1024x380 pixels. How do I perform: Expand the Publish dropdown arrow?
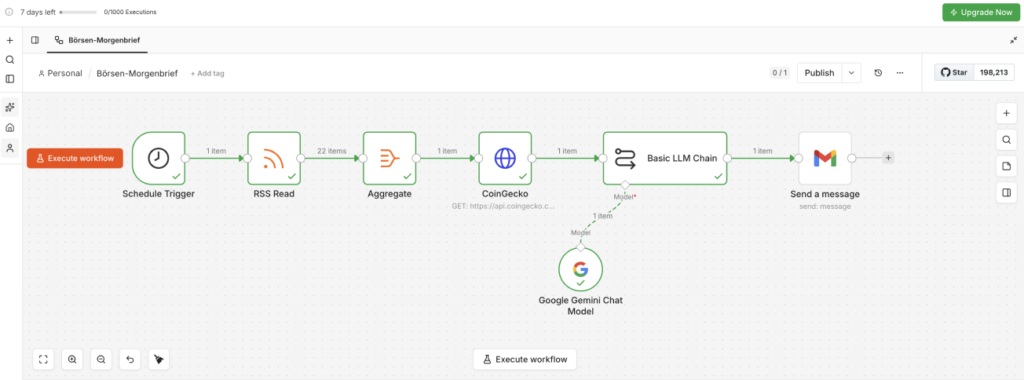(x=852, y=73)
